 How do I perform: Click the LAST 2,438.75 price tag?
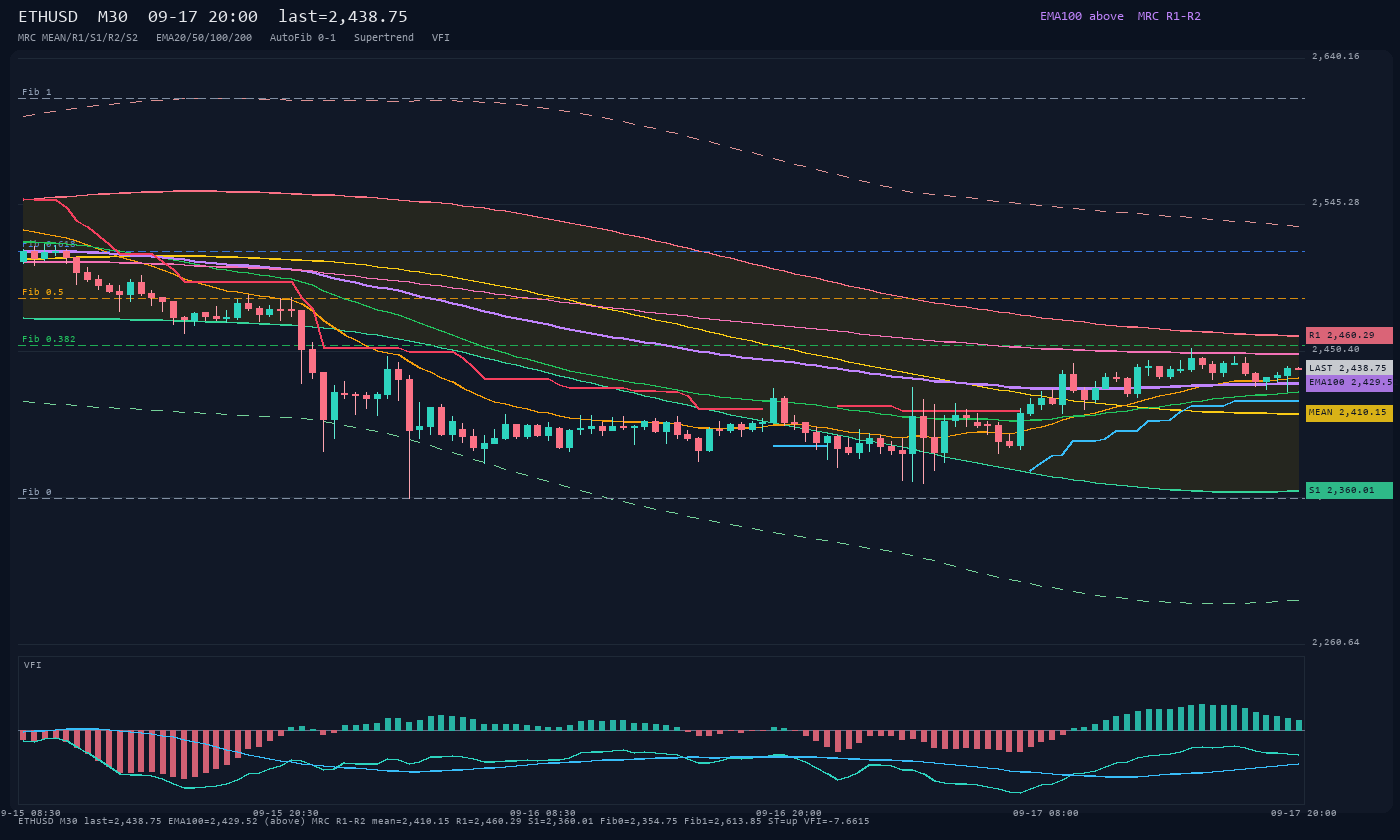pyautogui.click(x=1349, y=368)
